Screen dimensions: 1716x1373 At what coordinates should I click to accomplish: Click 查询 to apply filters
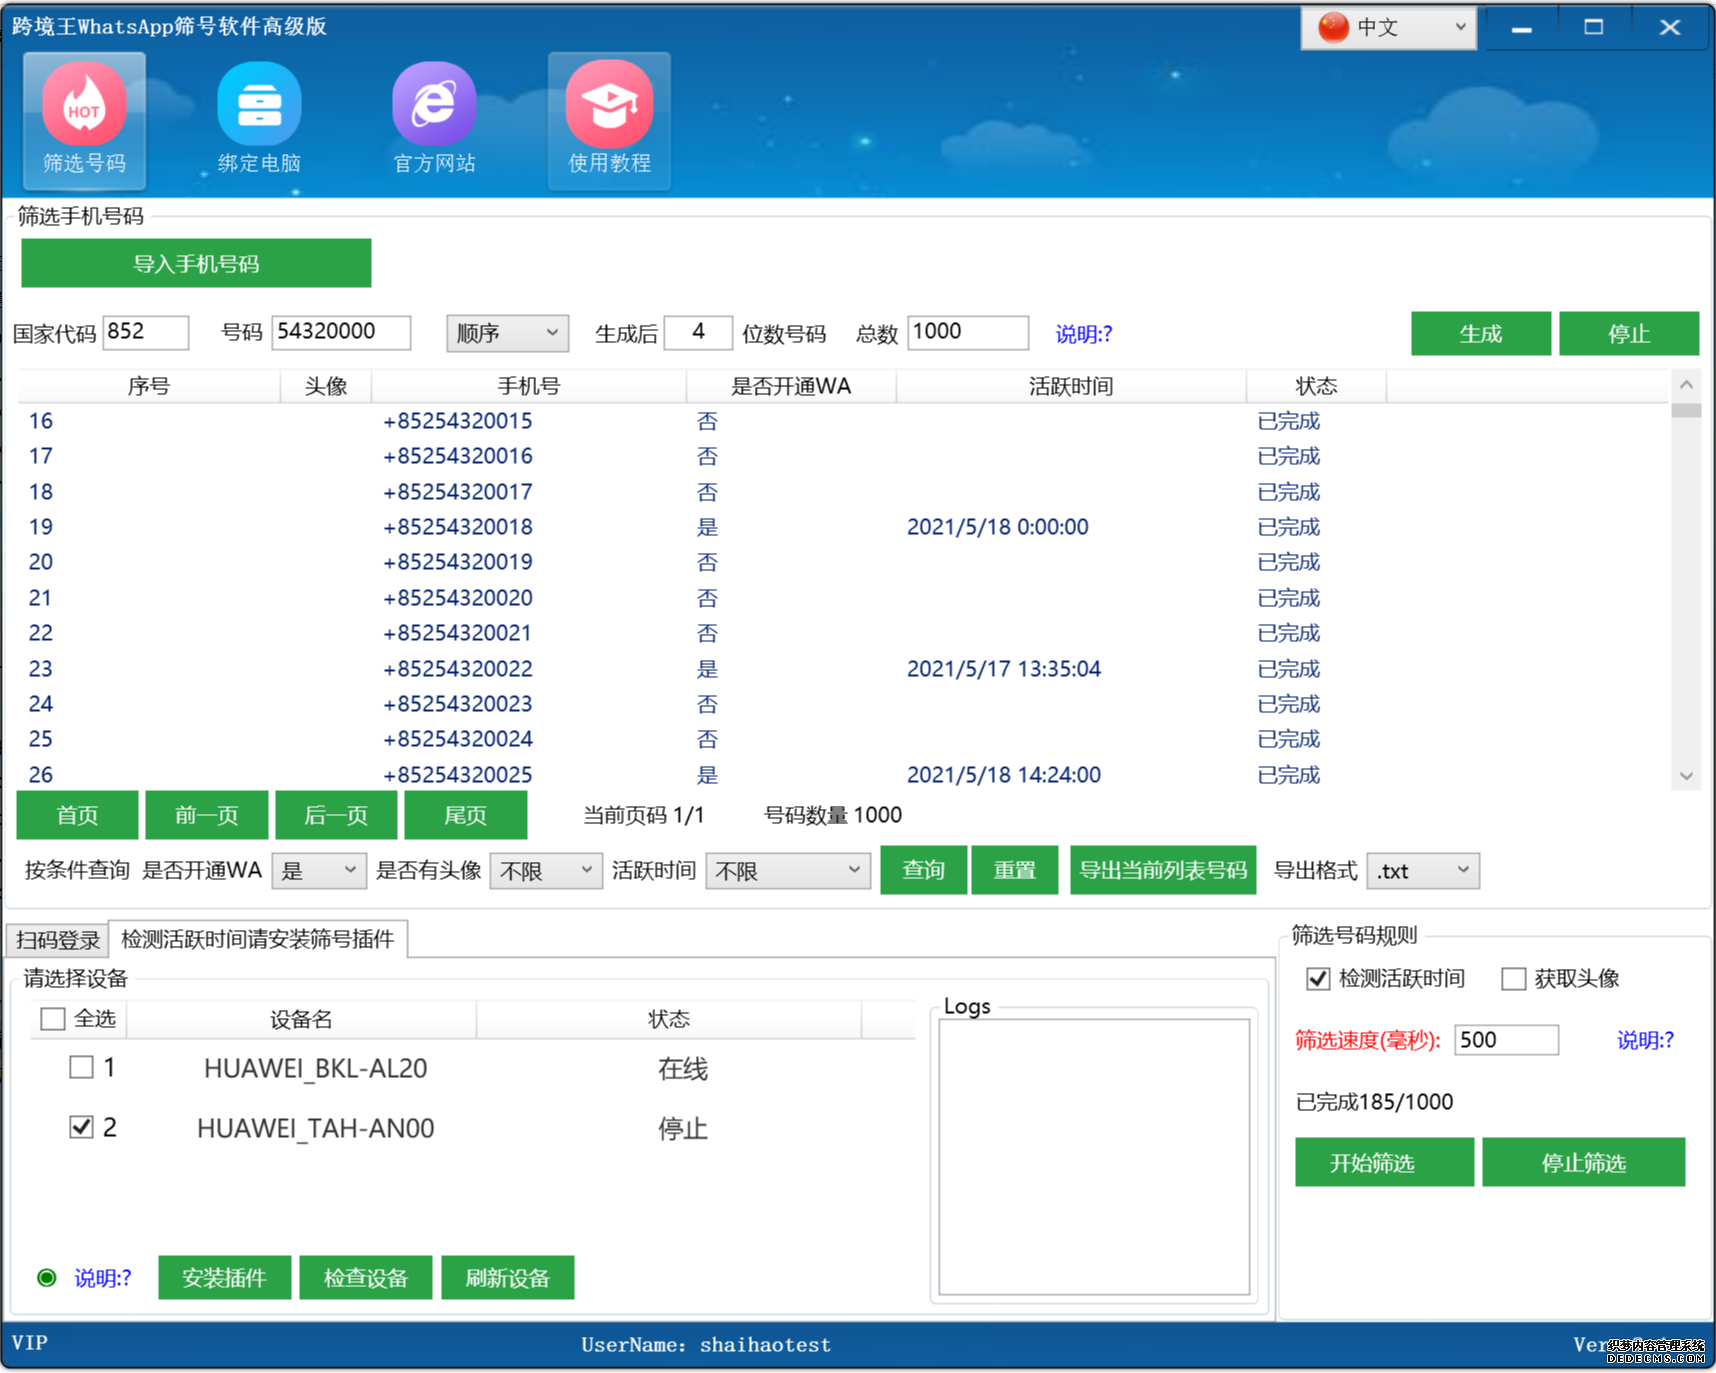923,870
